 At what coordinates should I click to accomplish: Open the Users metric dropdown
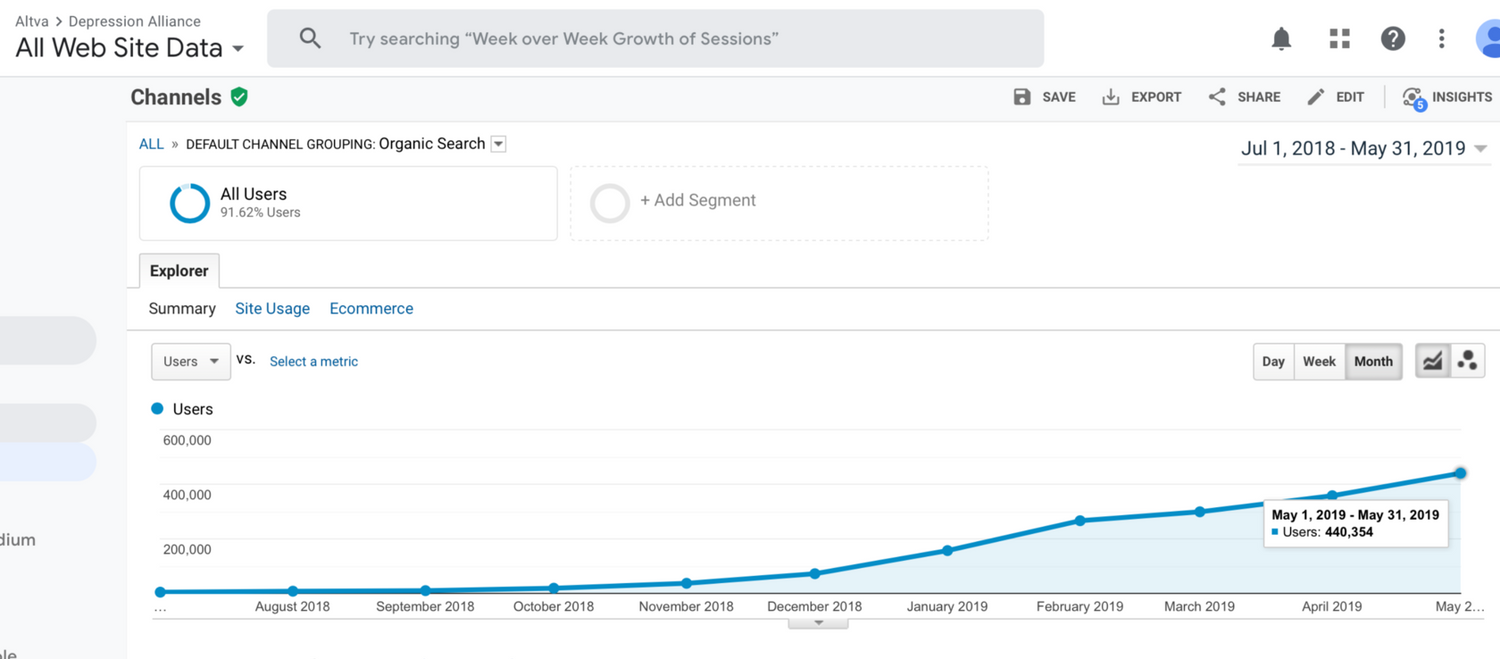(191, 362)
